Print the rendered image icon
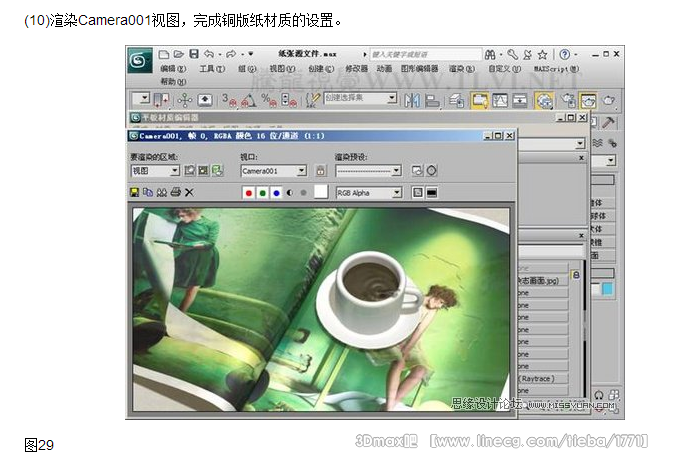The width and height of the screenshot is (677, 458). 175,193
